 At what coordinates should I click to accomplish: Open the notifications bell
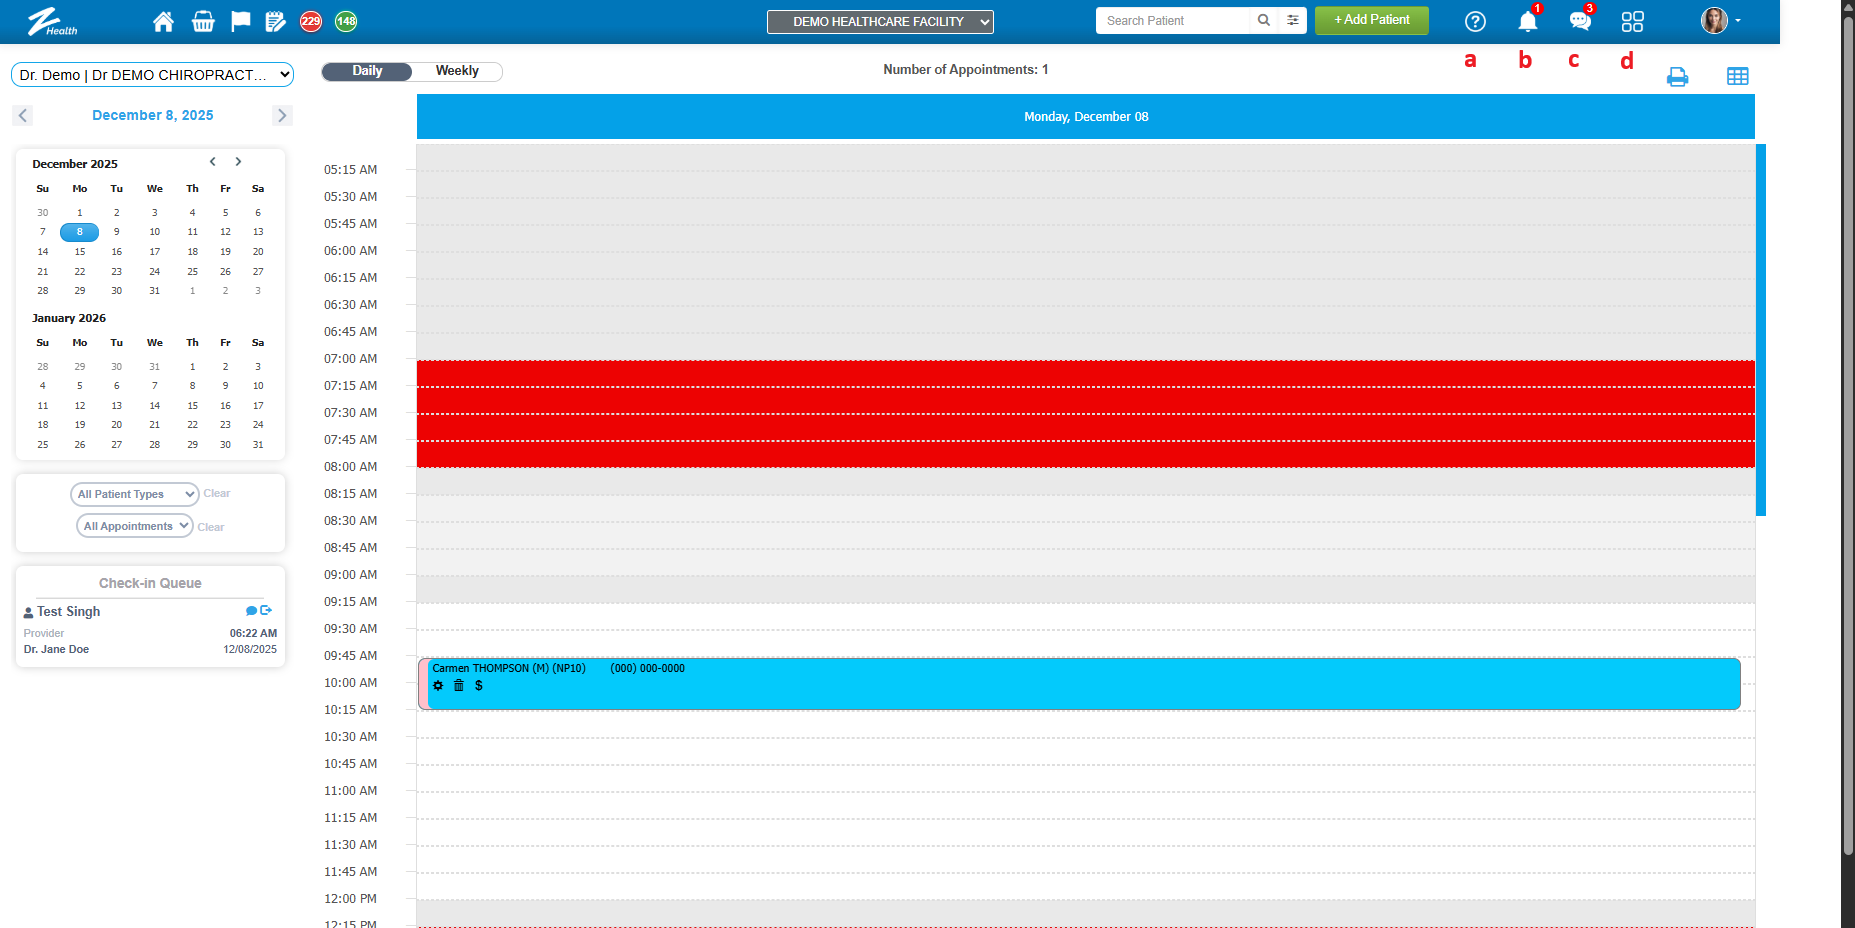tap(1527, 21)
